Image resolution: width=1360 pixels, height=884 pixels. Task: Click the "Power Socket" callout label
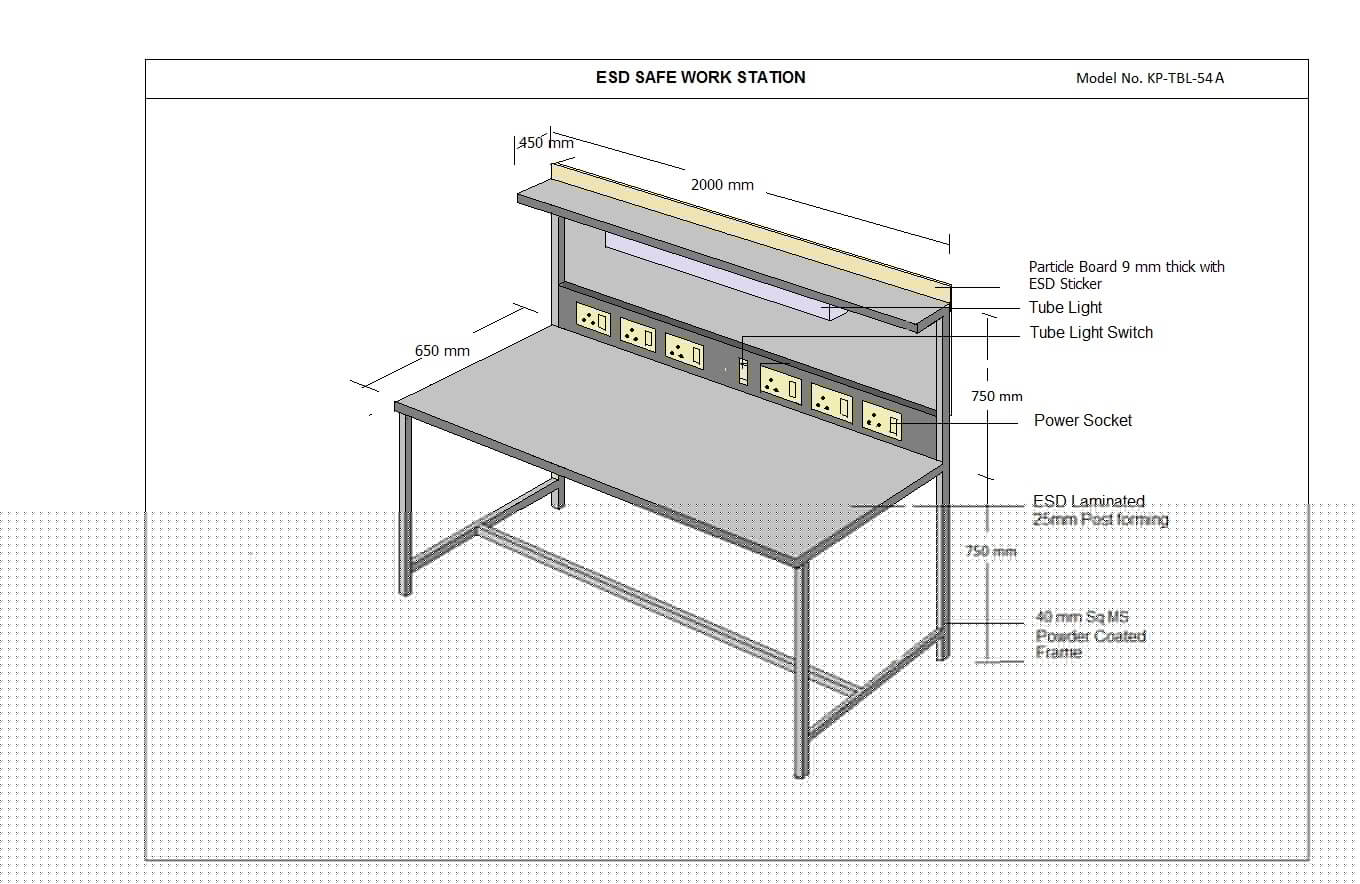click(x=1083, y=421)
